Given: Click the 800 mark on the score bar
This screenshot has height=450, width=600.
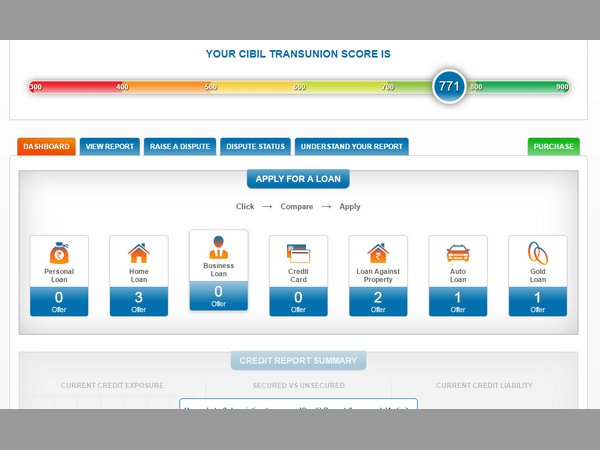Looking at the screenshot, I should (476, 87).
